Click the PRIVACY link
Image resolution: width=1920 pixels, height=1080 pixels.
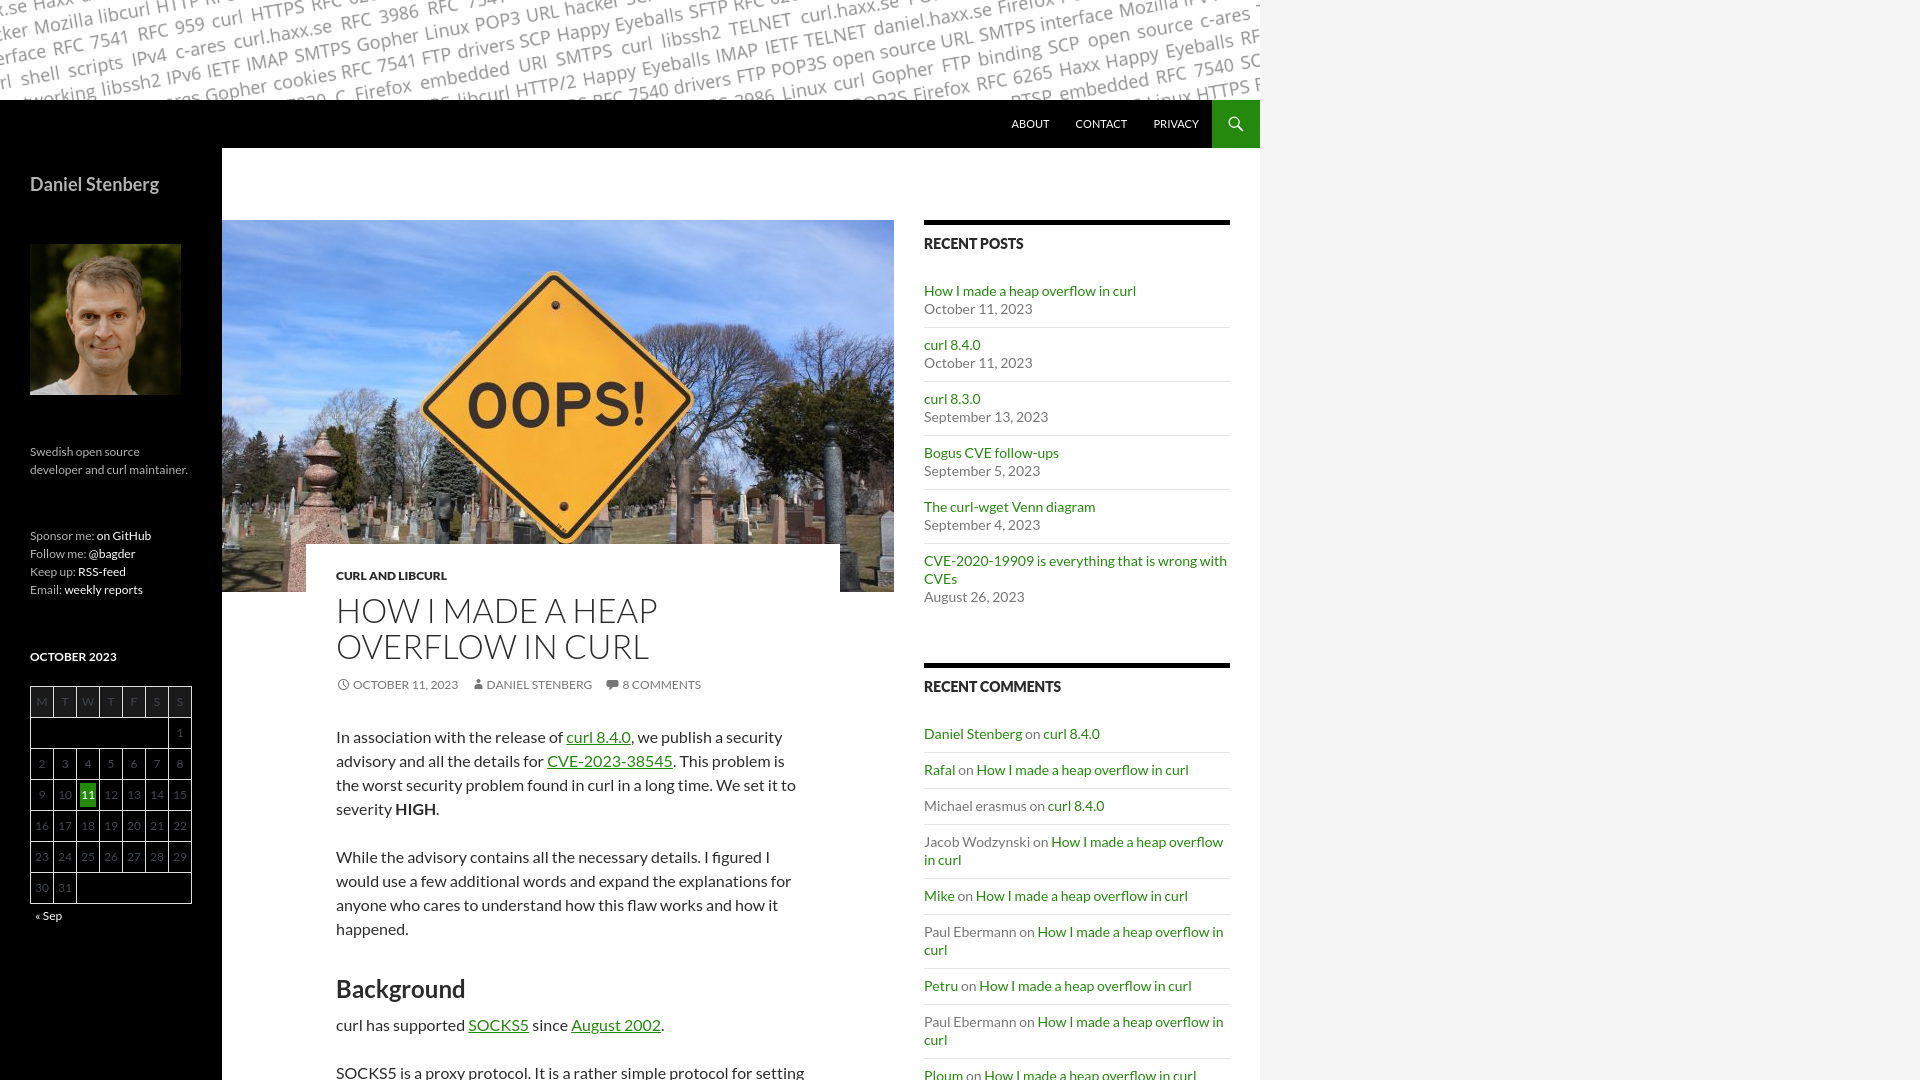pos(1175,123)
